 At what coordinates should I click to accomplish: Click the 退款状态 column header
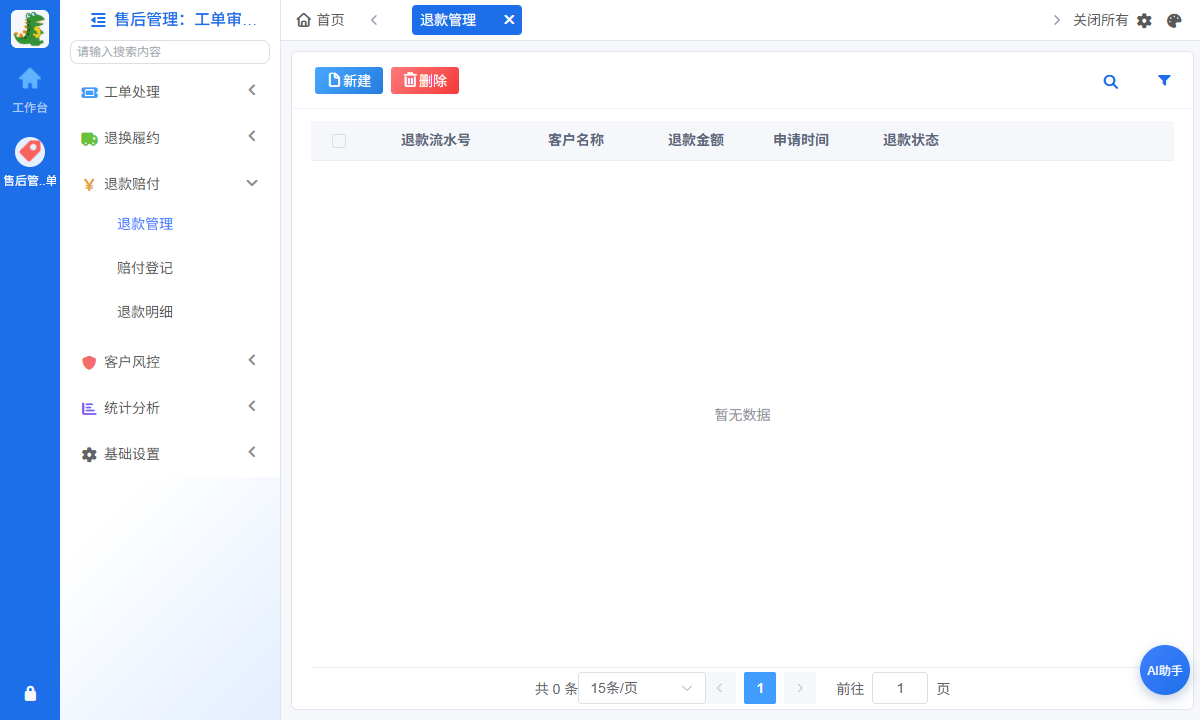pos(911,140)
